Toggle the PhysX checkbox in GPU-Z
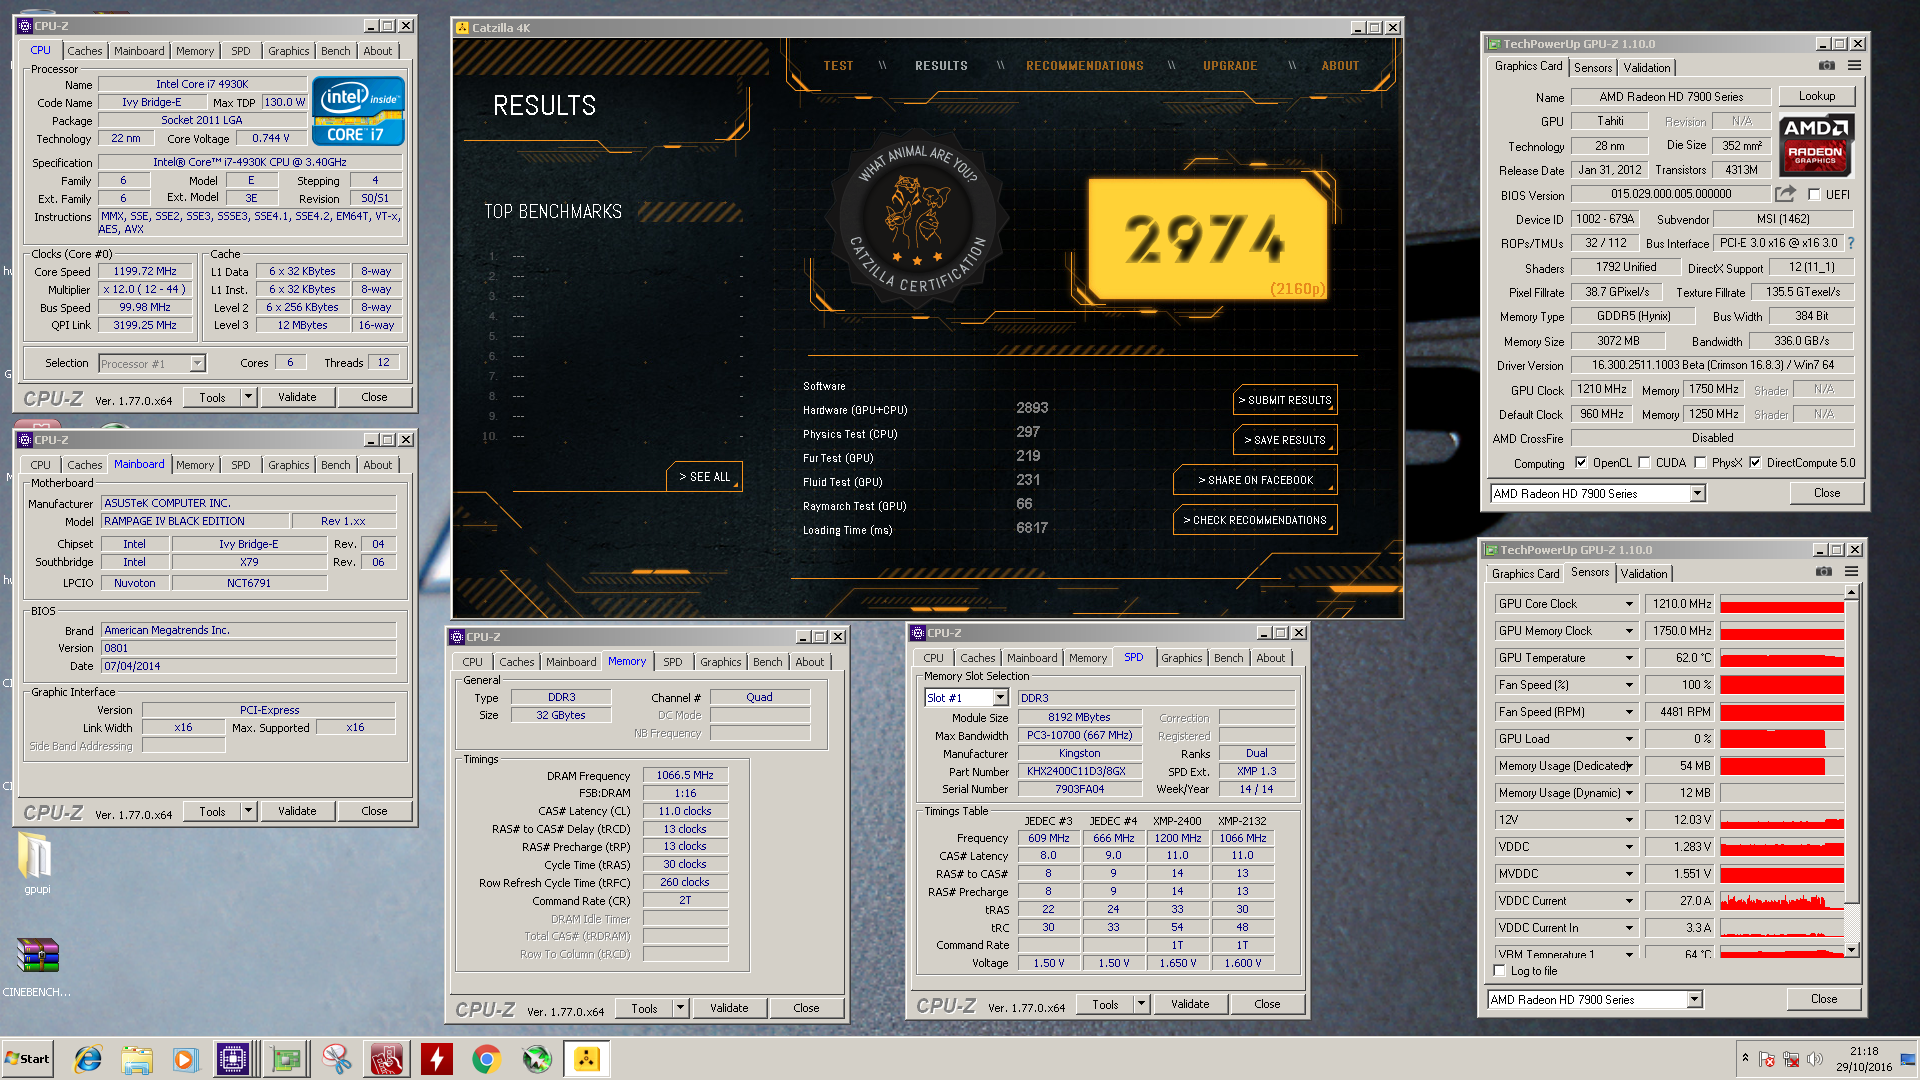Screen dimensions: 1920x1080 1700,463
